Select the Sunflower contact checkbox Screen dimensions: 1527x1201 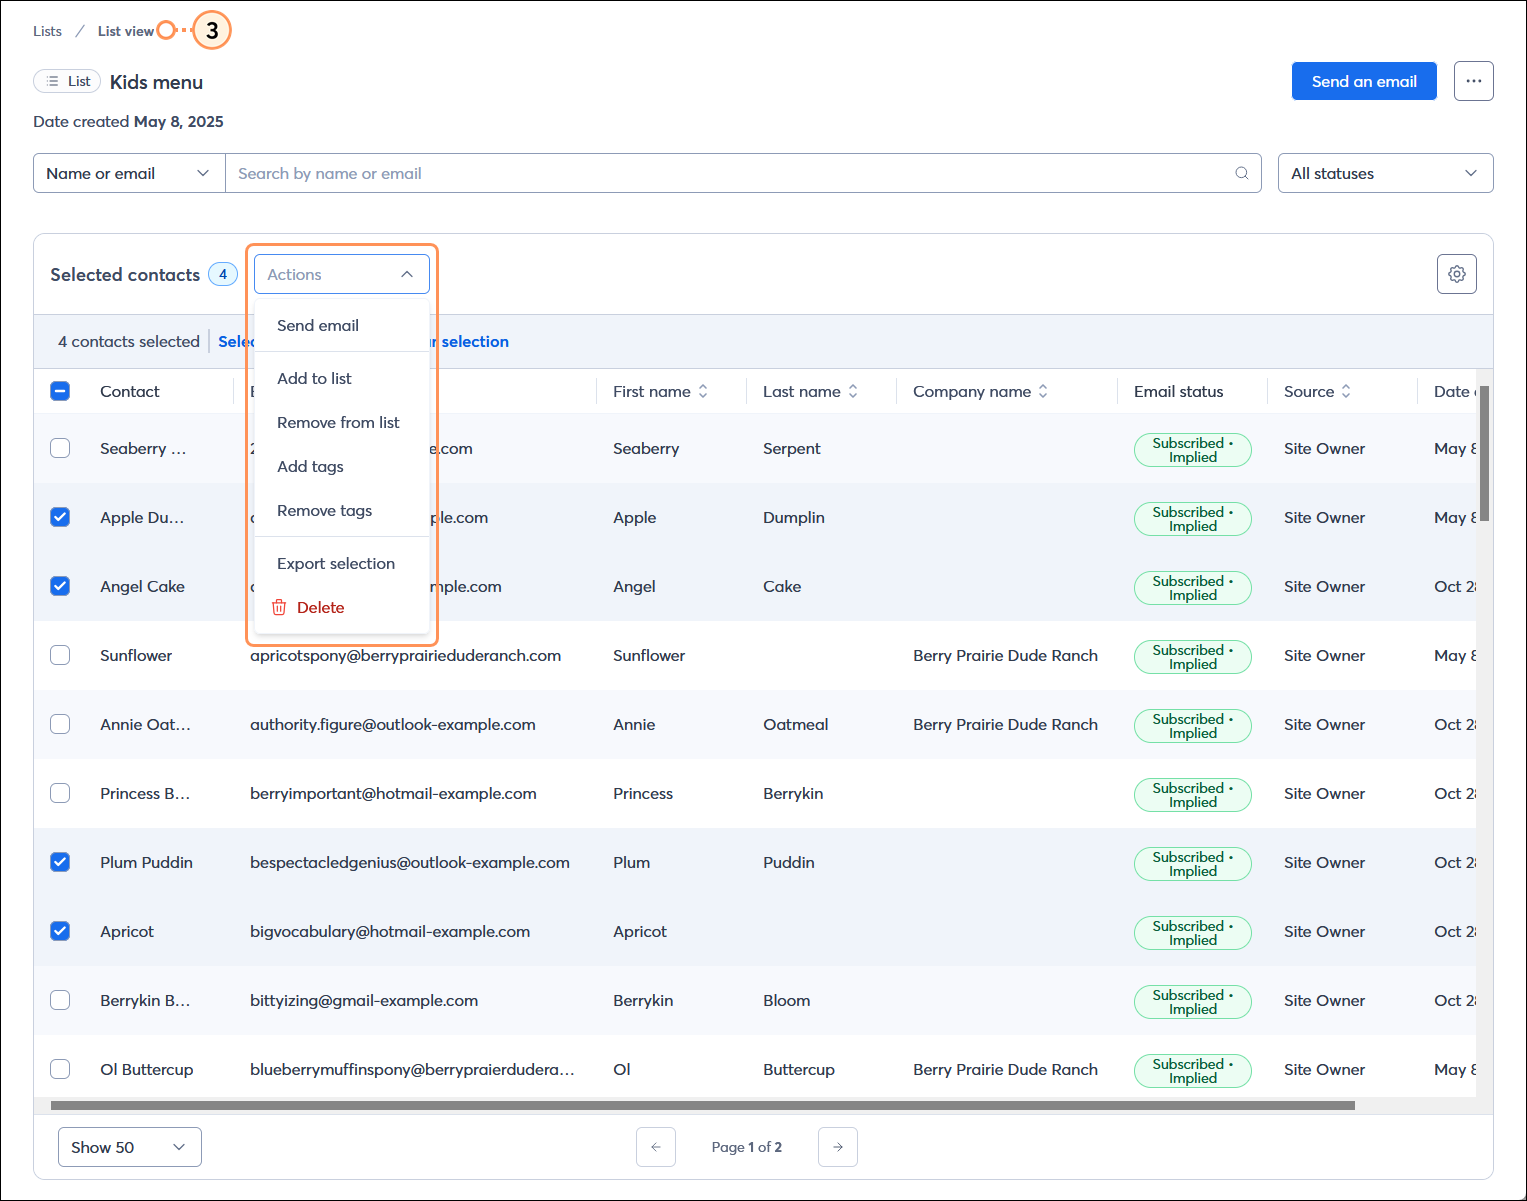pyautogui.click(x=60, y=655)
